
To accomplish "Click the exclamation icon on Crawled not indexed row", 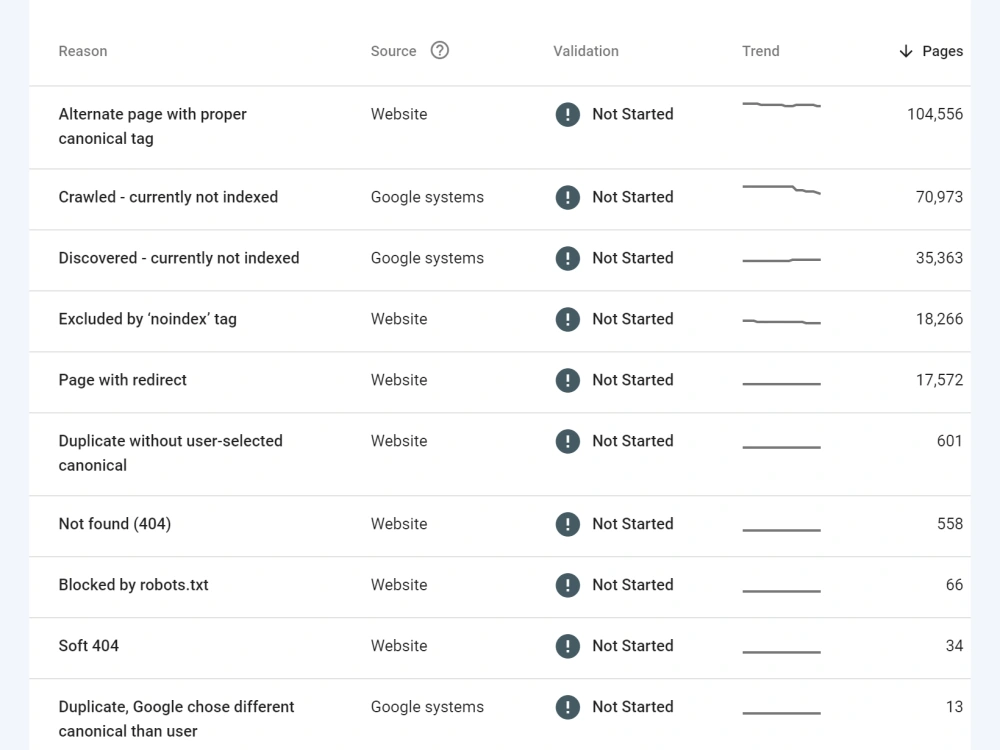I will [567, 197].
